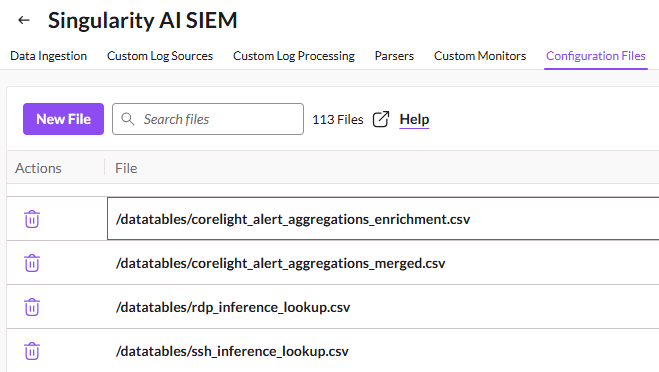The width and height of the screenshot is (659, 372).
Task: Open the Help link
Action: pyautogui.click(x=414, y=119)
